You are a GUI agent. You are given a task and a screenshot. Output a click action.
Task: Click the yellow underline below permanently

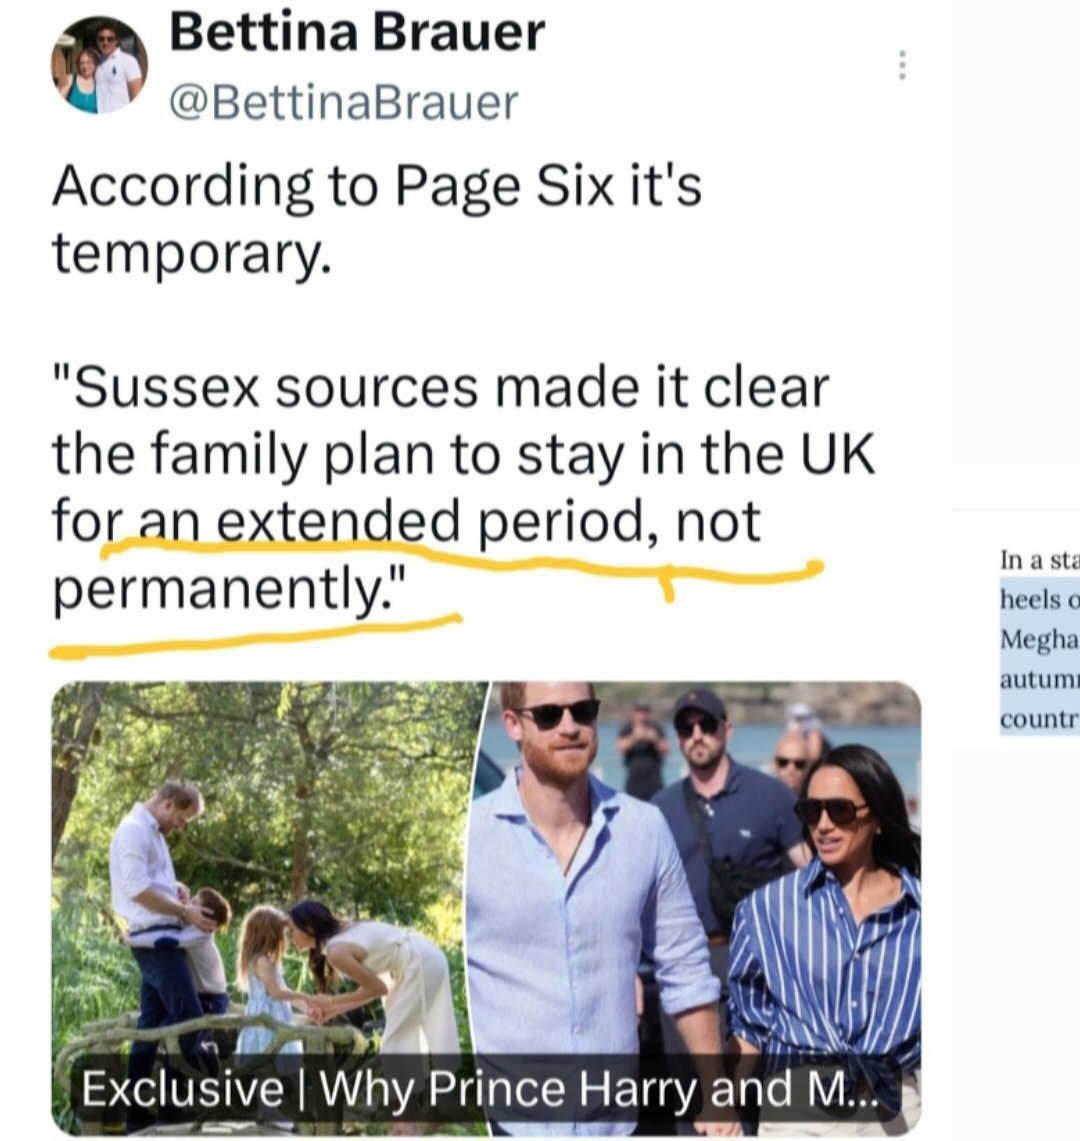coord(255,637)
